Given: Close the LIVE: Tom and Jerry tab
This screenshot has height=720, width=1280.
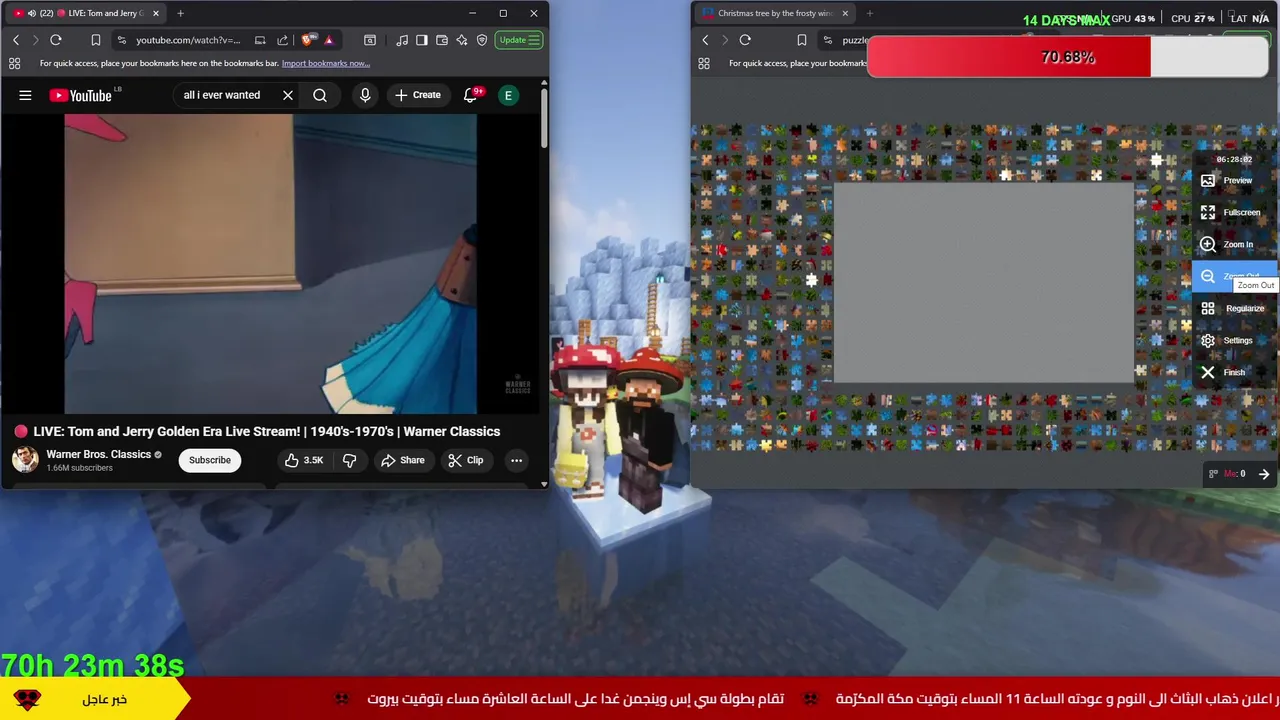Looking at the screenshot, I should pos(156,13).
